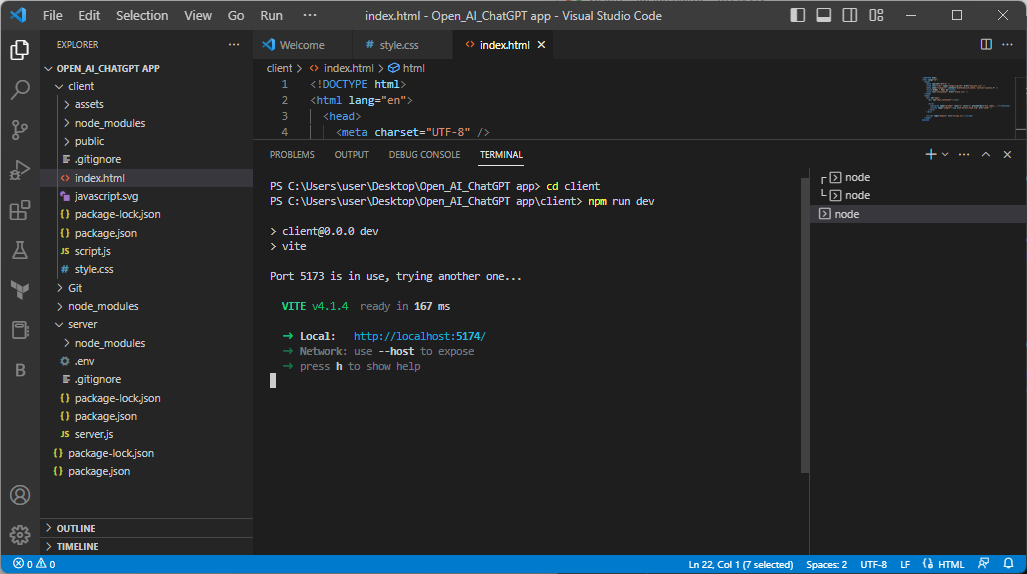Open script.js file in explorer
This screenshot has height=574, width=1027.
point(147,251)
